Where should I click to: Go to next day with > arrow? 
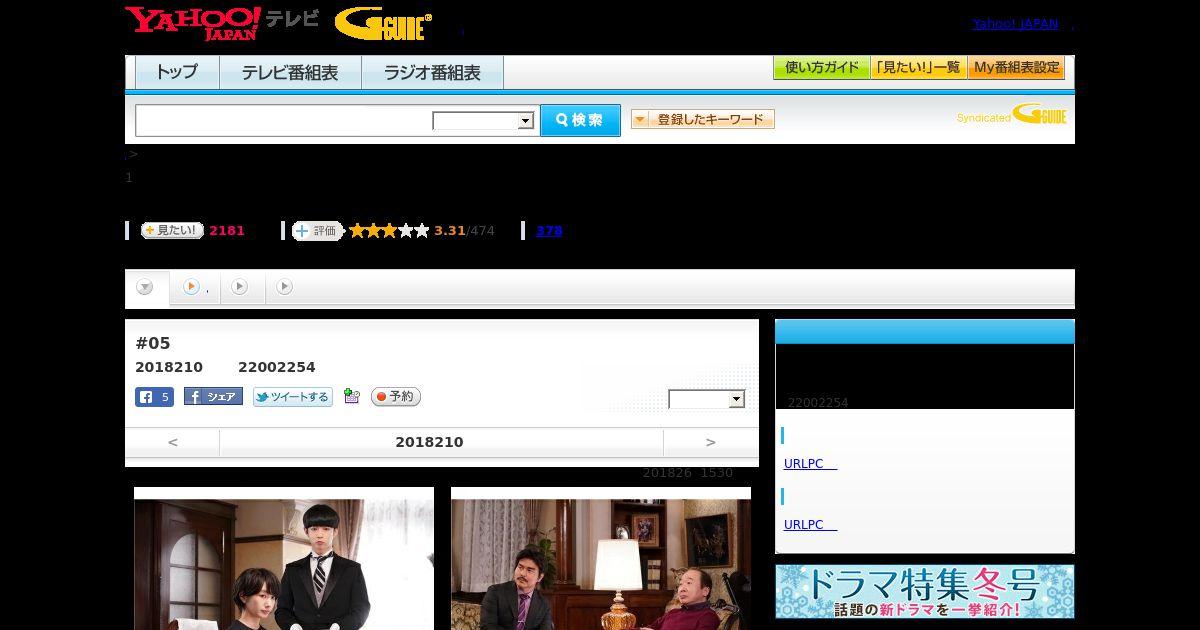[711, 442]
